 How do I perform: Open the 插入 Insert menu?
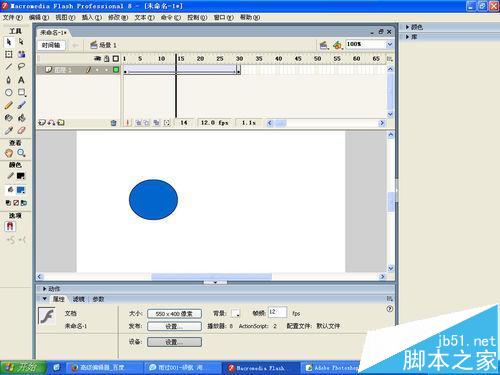click(92, 17)
